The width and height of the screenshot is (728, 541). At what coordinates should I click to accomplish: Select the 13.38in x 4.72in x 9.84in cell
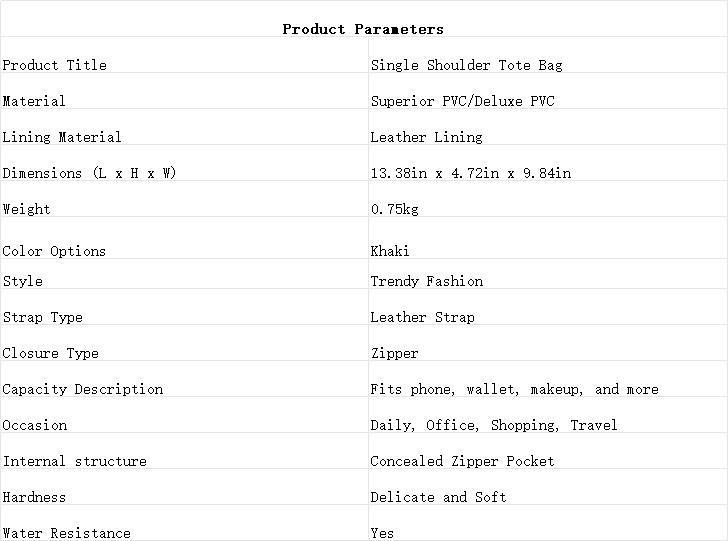pos(548,163)
